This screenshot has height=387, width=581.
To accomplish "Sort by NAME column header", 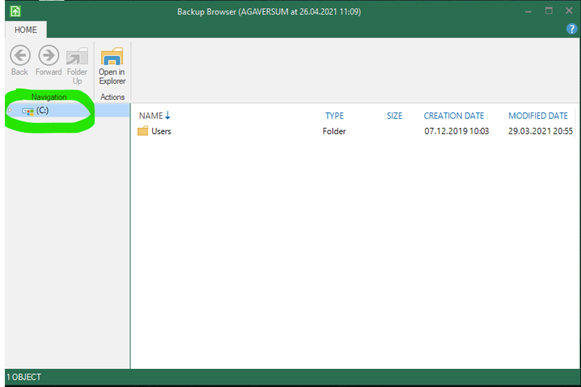I will point(151,116).
